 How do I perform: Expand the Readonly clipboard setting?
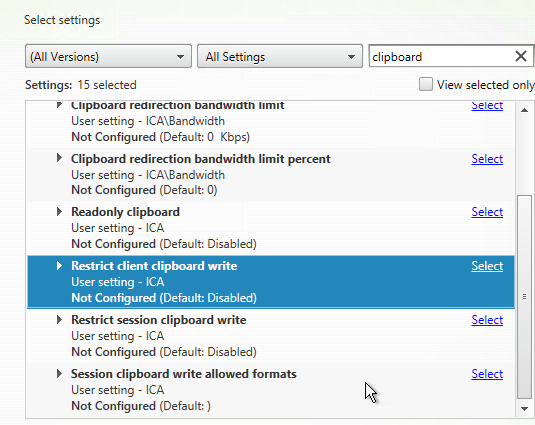(59, 211)
